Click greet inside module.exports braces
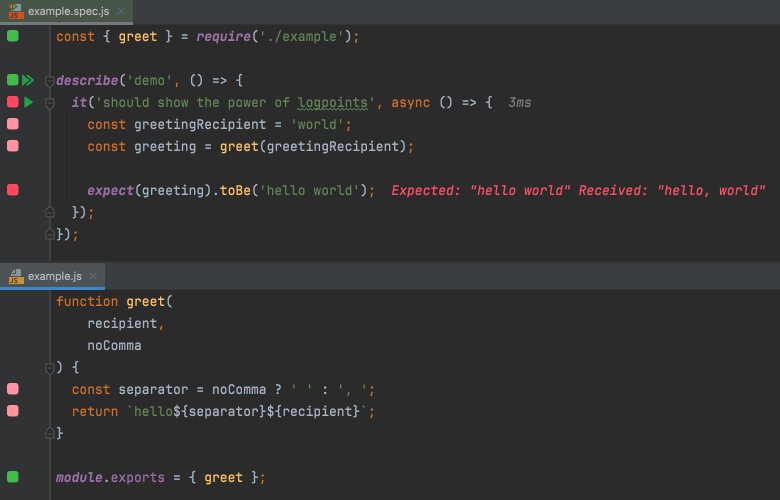The height and width of the screenshot is (500, 780). pos(223,478)
